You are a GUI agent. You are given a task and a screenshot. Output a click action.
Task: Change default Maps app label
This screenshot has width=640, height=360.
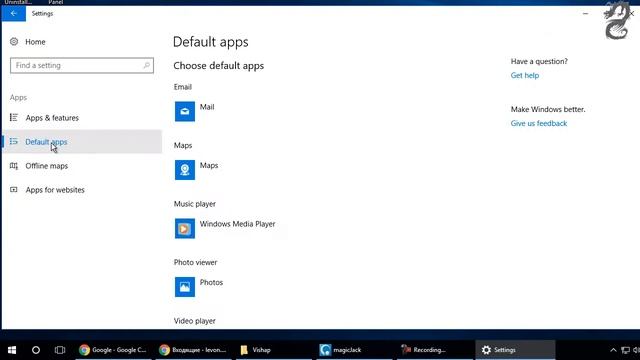point(209,165)
